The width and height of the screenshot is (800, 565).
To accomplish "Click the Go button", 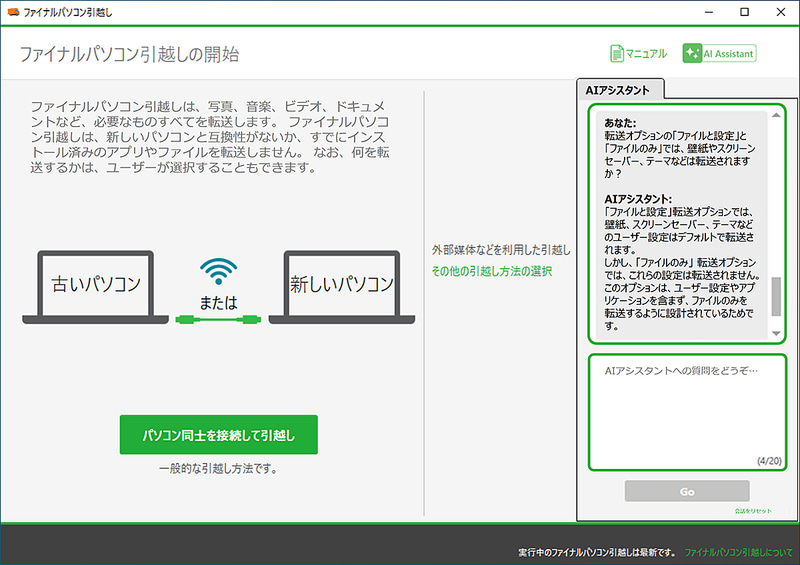I will coord(687,491).
